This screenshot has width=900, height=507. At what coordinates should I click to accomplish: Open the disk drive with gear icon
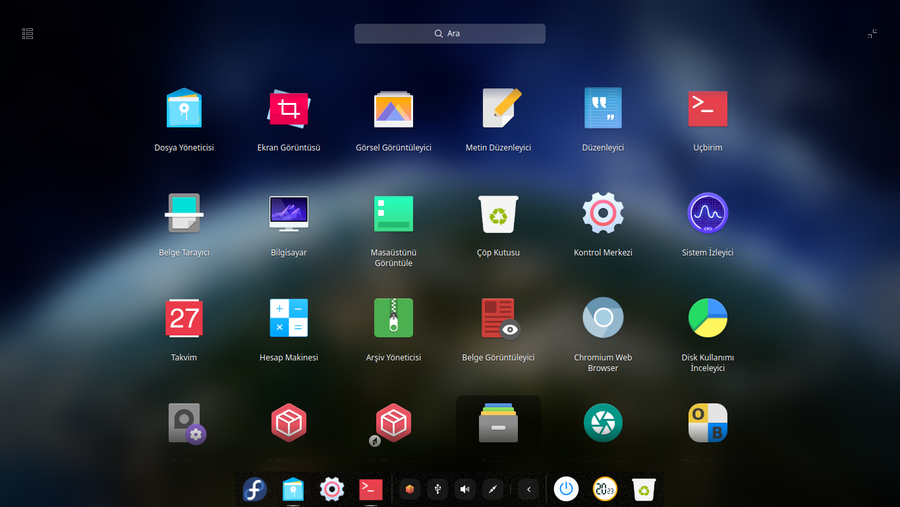coord(187,423)
